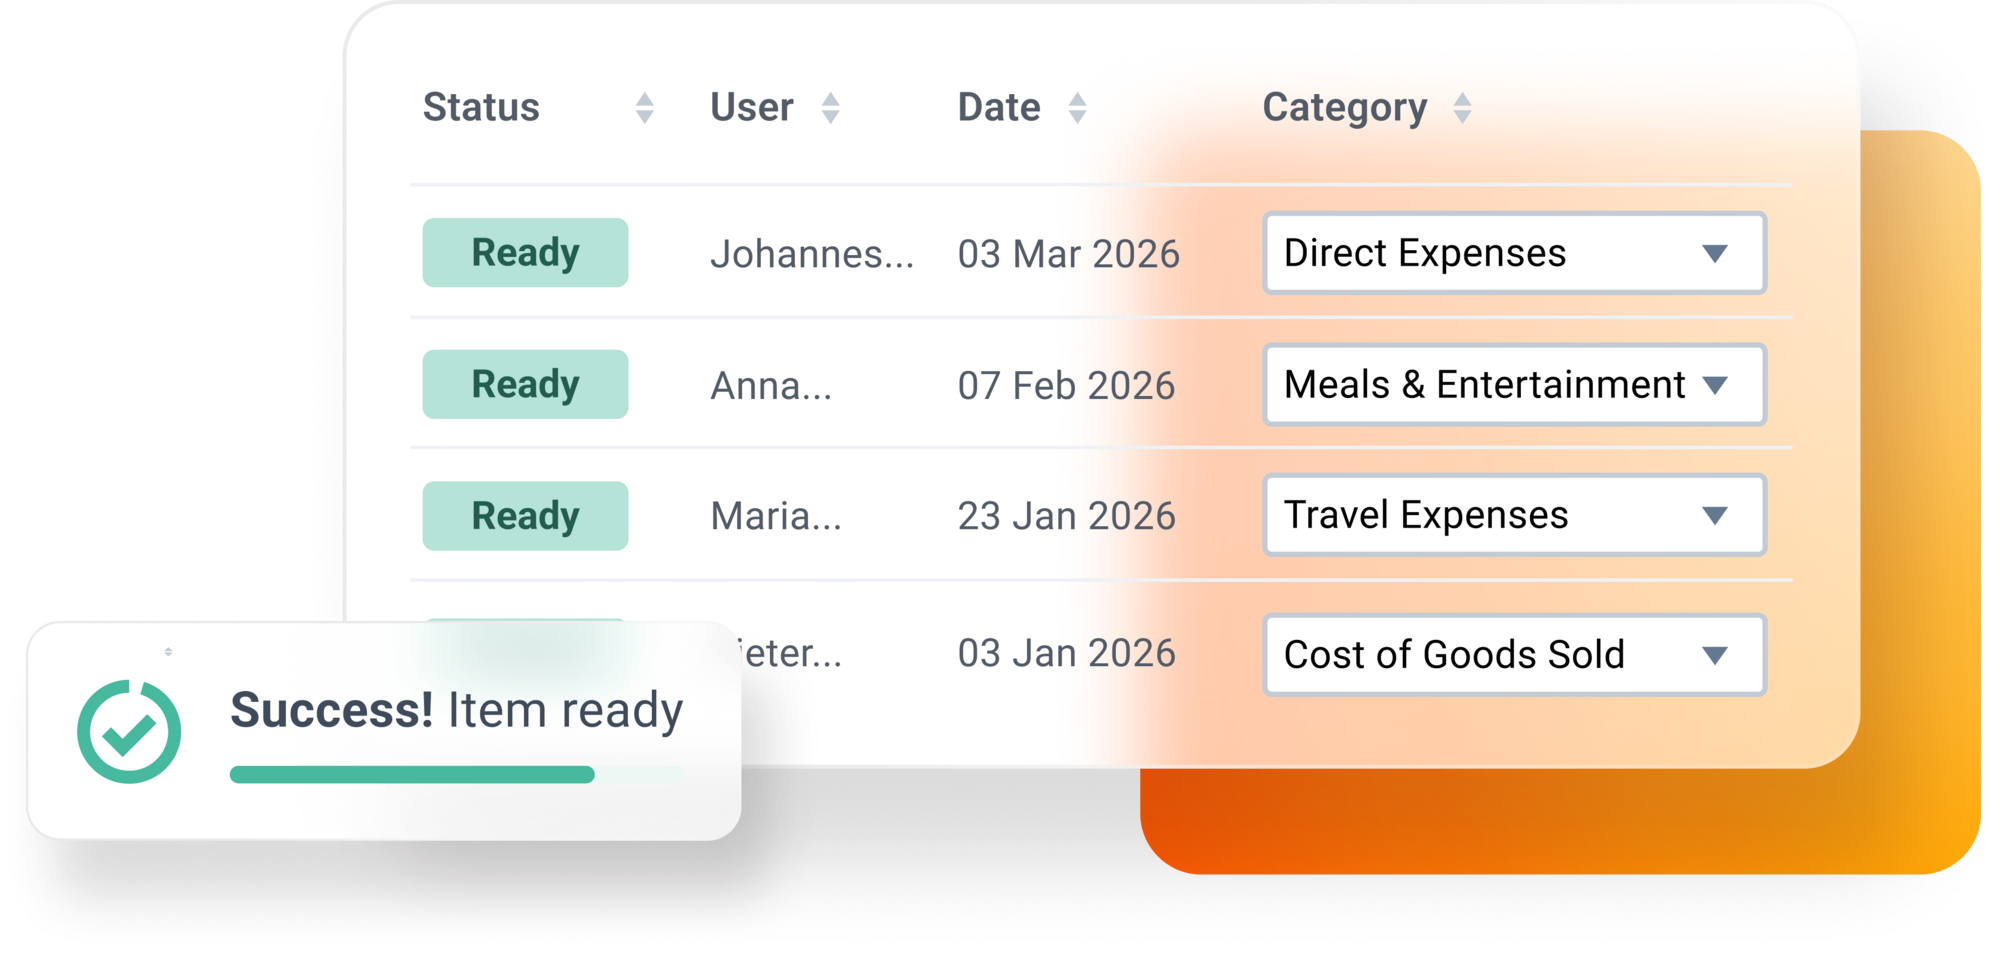Click the green success checkmark icon
2000x954 pixels.
[129, 732]
